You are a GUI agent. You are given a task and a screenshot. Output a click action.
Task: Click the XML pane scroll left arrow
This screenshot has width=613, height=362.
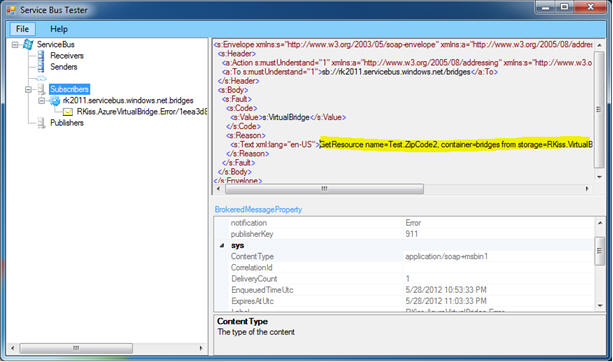pos(219,189)
